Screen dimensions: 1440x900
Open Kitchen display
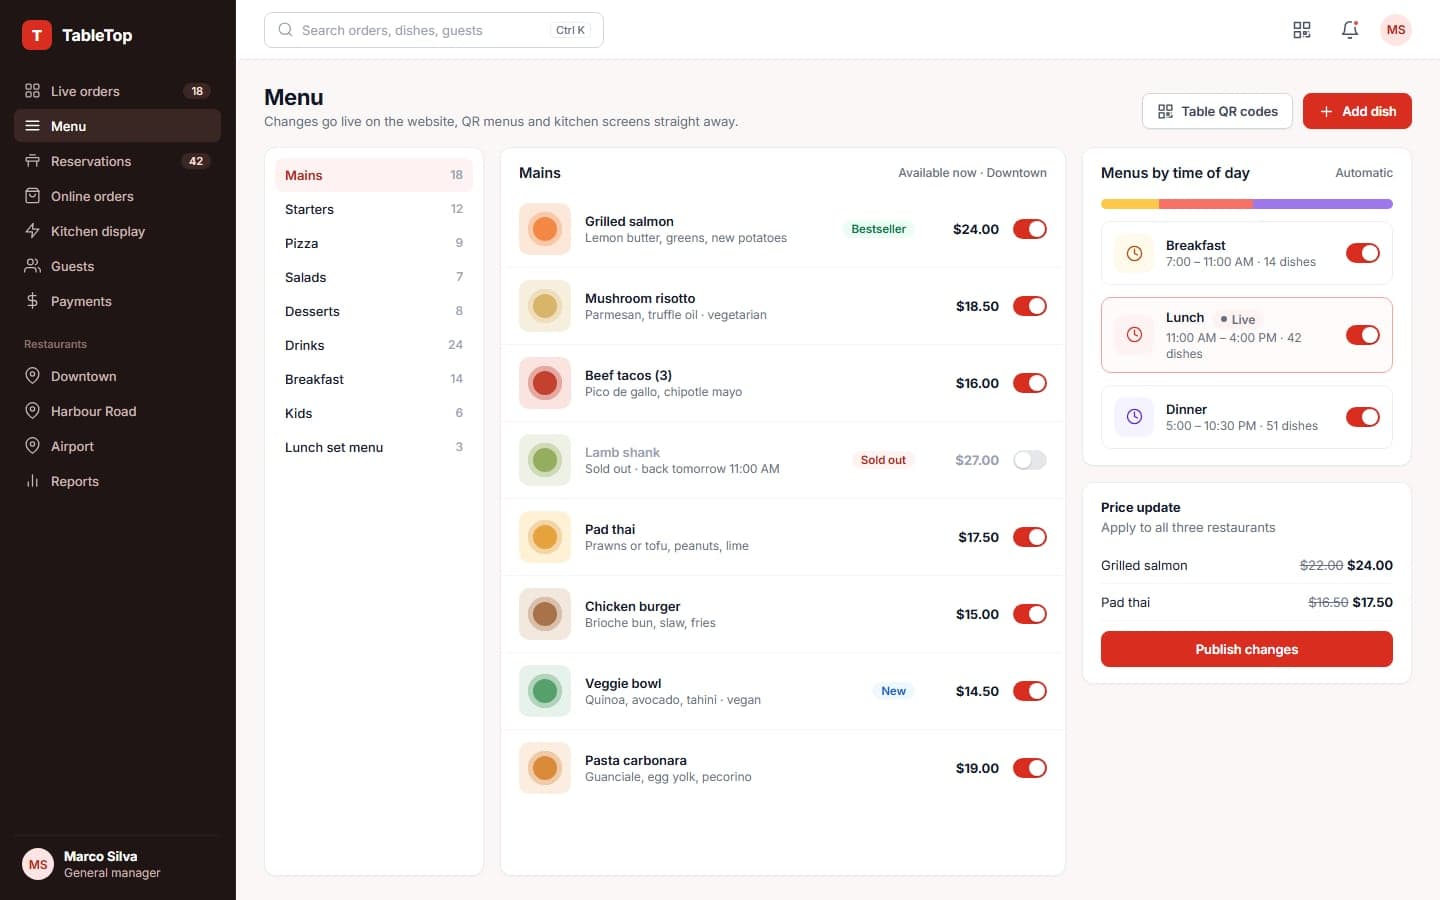117,231
